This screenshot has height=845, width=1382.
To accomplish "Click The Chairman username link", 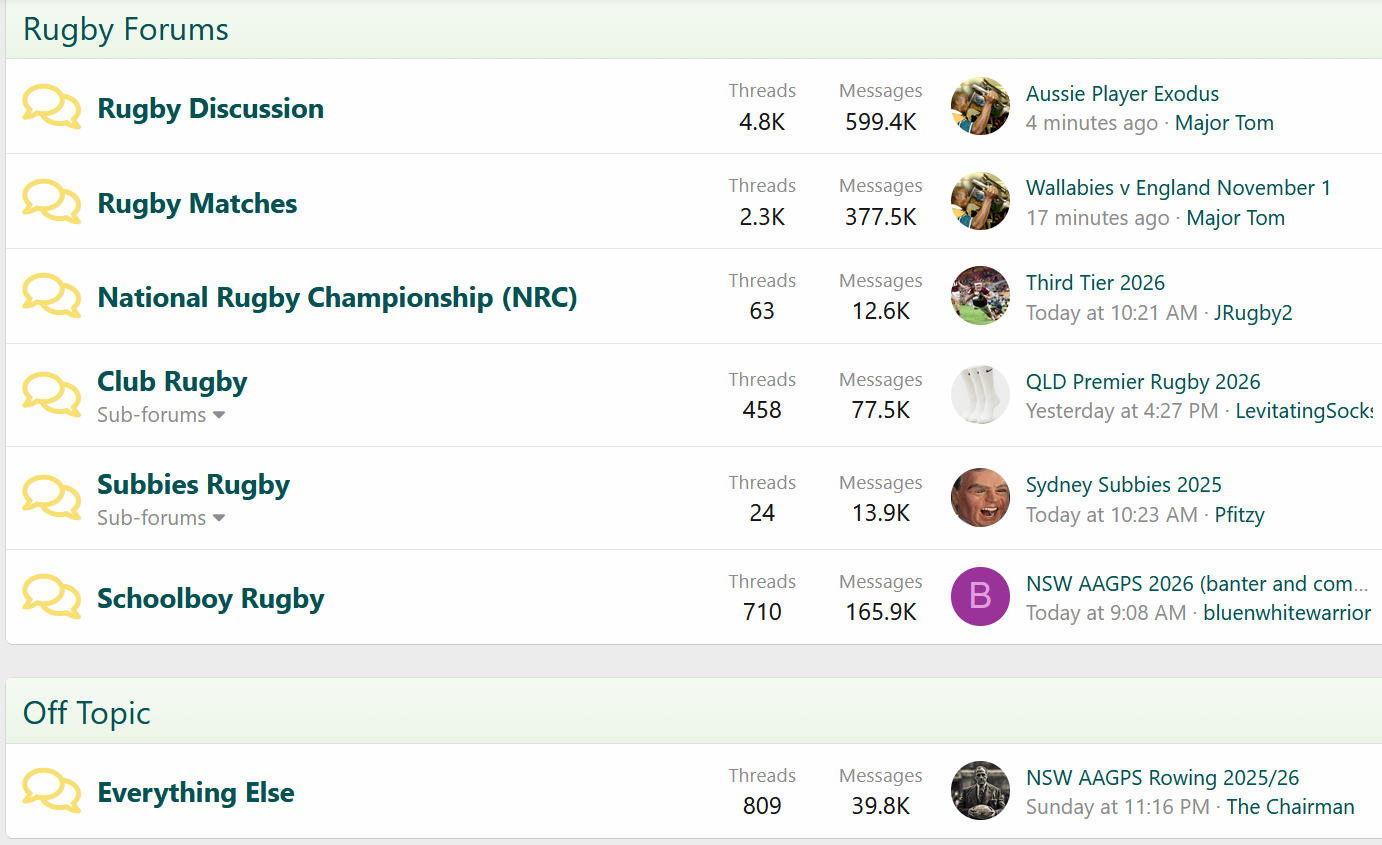I will [x=1290, y=807].
